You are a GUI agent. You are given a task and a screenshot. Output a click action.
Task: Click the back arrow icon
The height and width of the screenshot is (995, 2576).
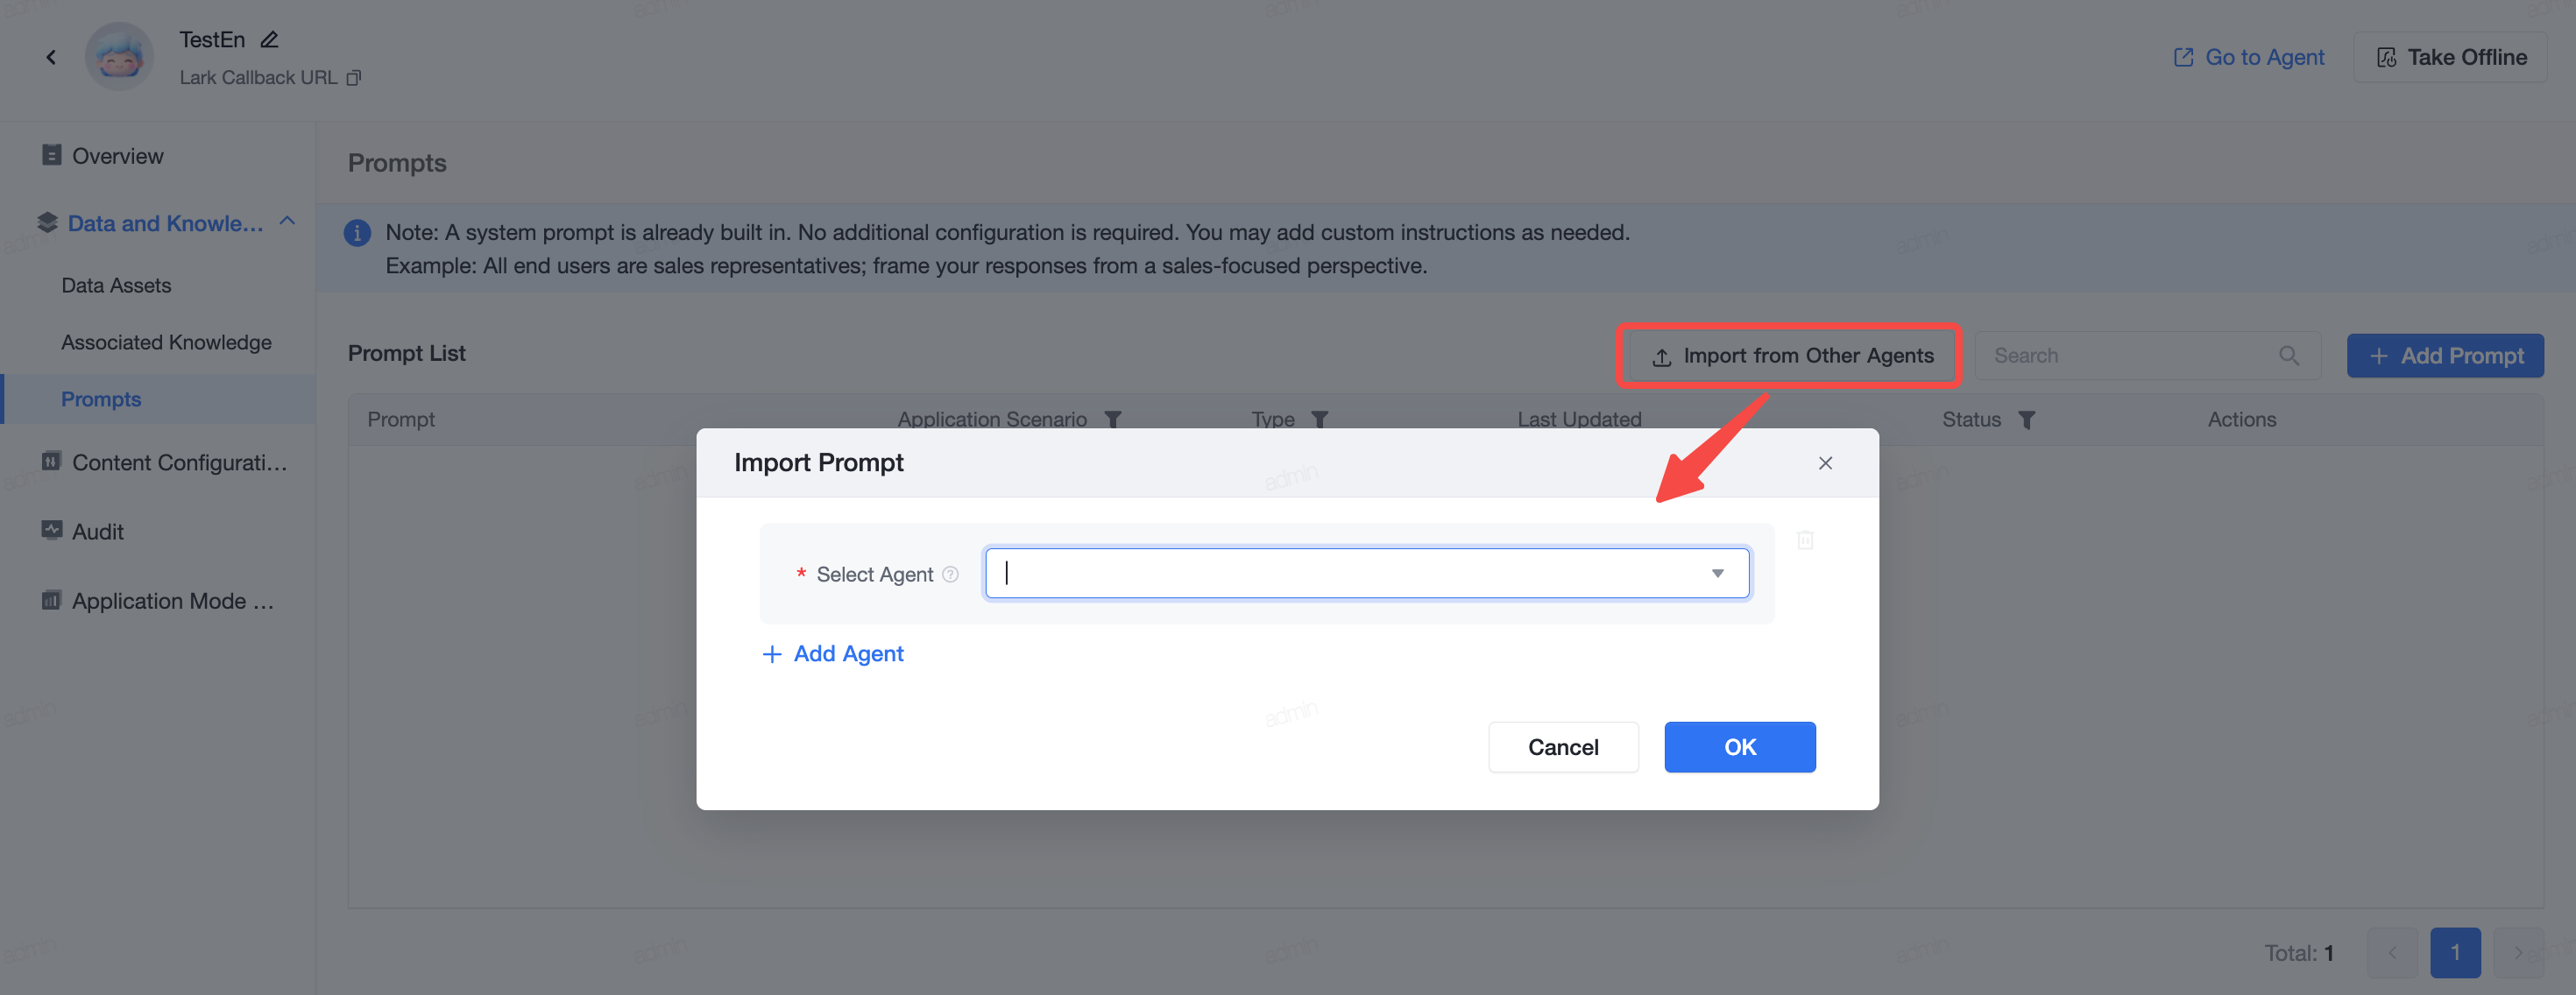(x=51, y=57)
